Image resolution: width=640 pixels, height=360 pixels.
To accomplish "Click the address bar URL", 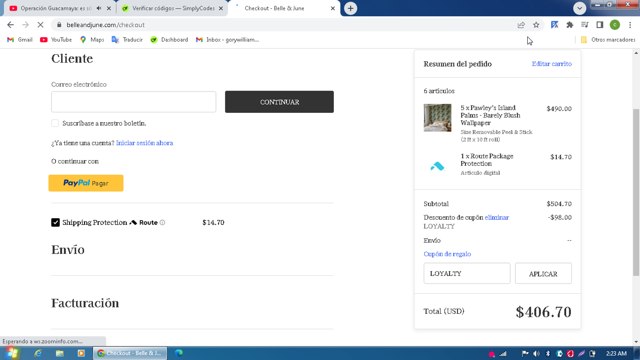I will point(105,25).
